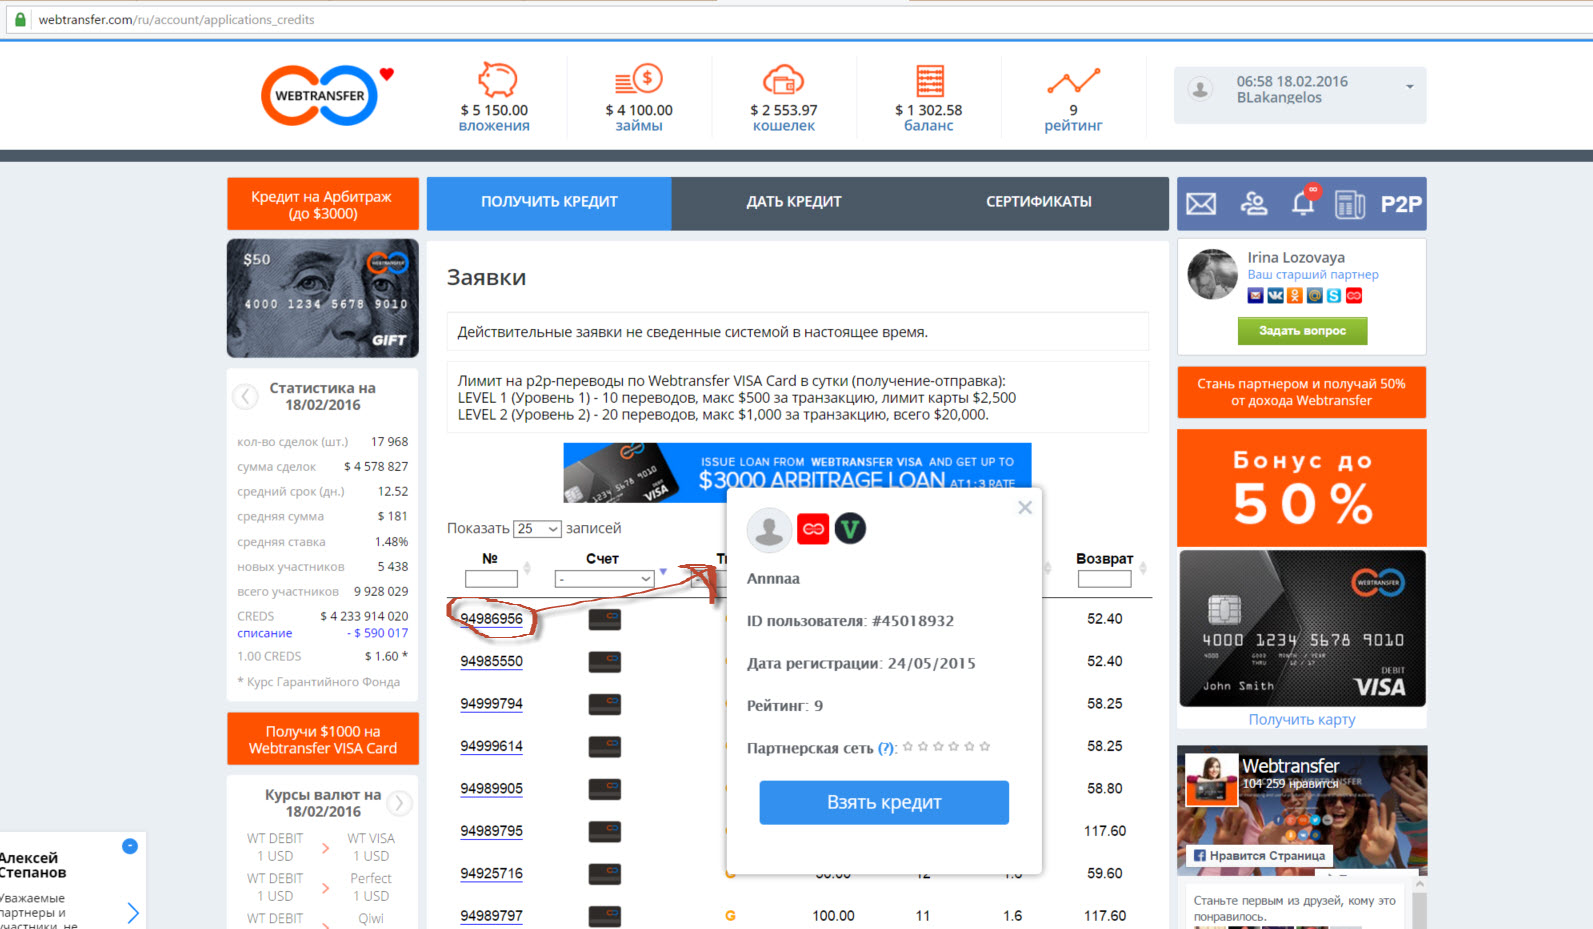Click blue dot on Алексей Степанов notification
1593x929 pixels.
point(130,846)
